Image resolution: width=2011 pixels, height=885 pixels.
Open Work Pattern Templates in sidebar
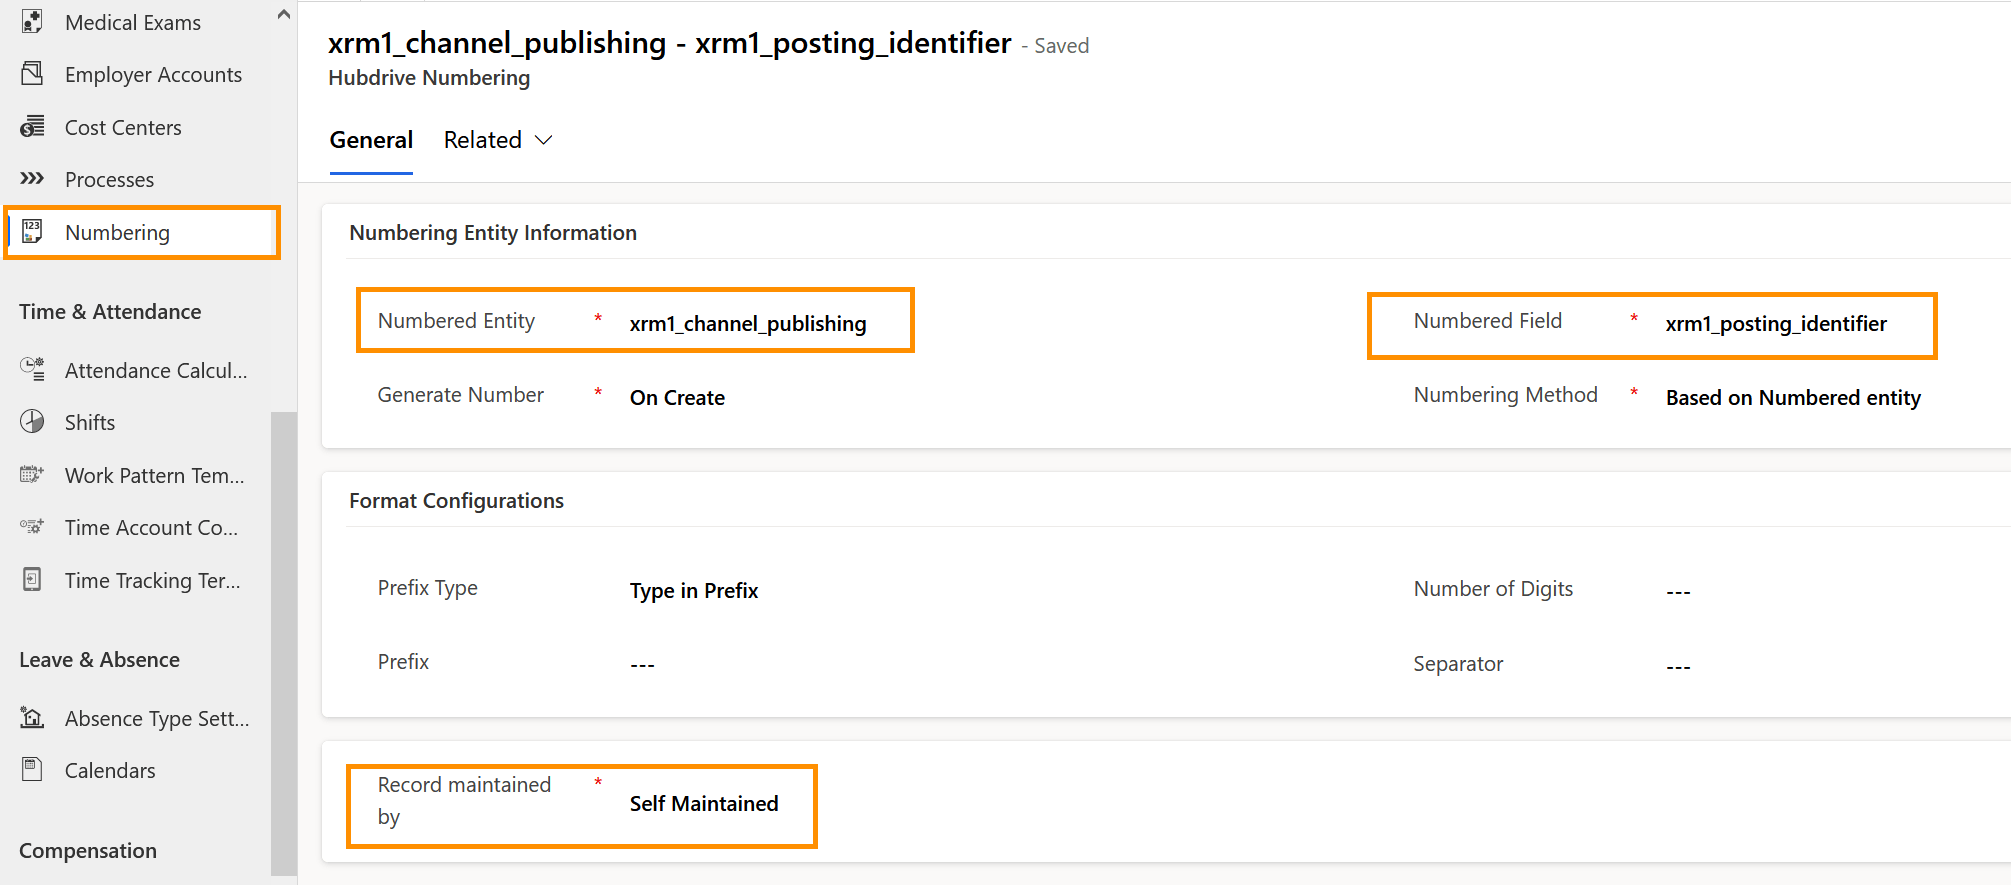pos(154,475)
